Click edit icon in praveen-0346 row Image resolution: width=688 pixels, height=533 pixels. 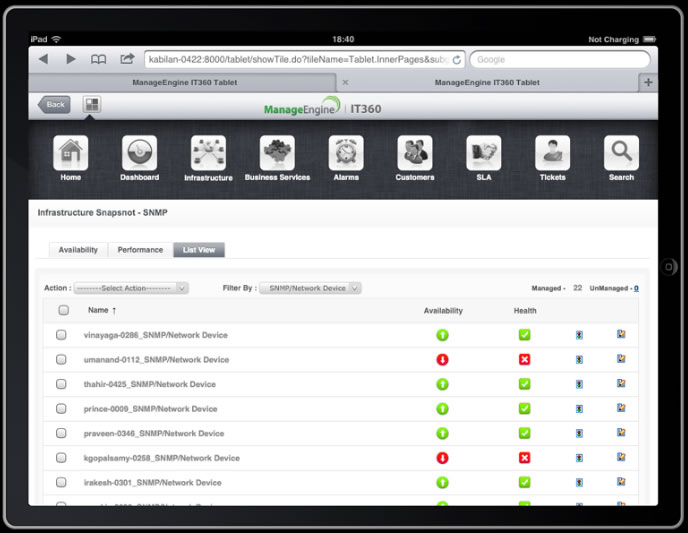(621, 433)
